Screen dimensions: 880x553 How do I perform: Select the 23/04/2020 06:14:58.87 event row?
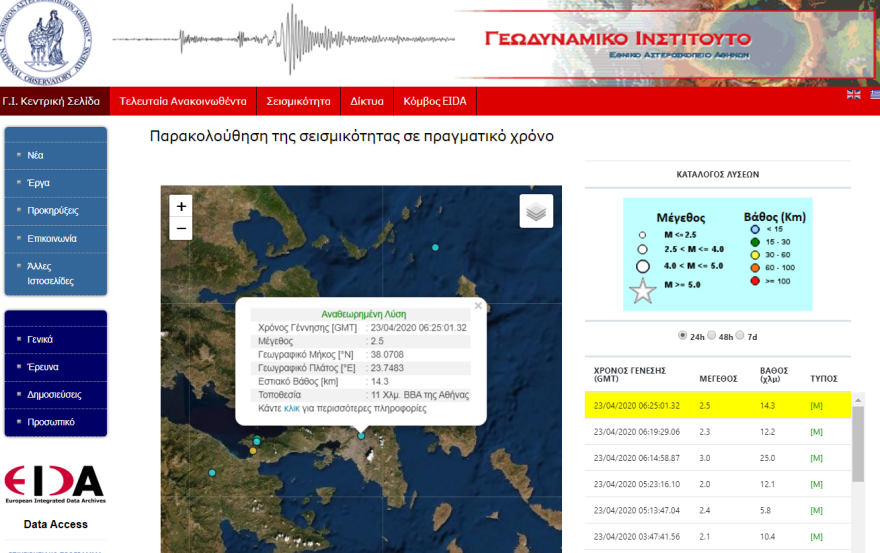(718, 458)
